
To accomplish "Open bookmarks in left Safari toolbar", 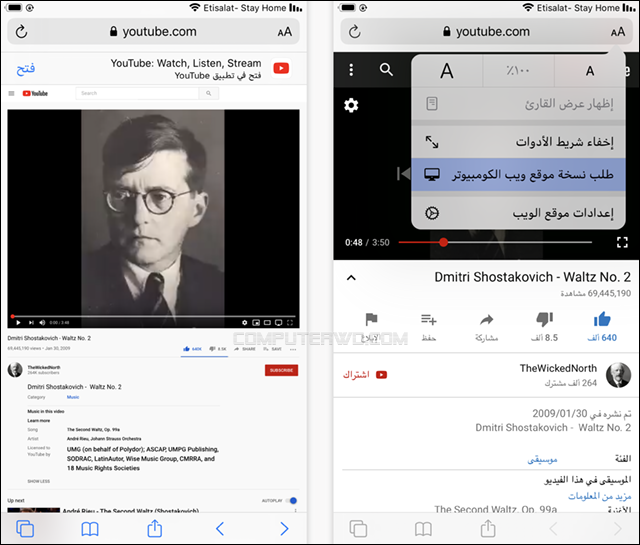I will (x=90, y=529).
